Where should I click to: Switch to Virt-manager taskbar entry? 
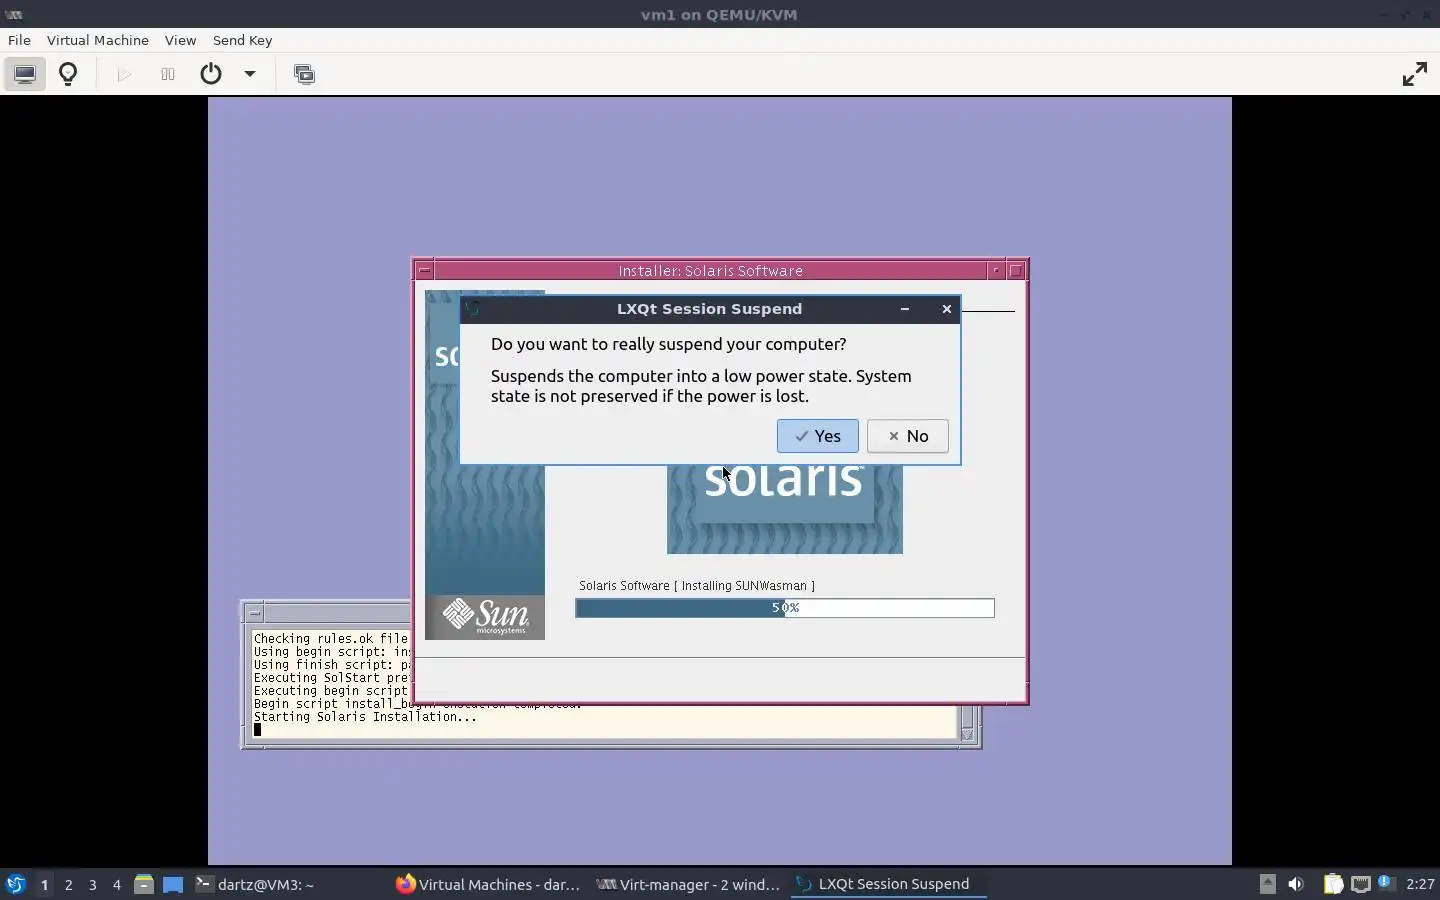coord(690,884)
